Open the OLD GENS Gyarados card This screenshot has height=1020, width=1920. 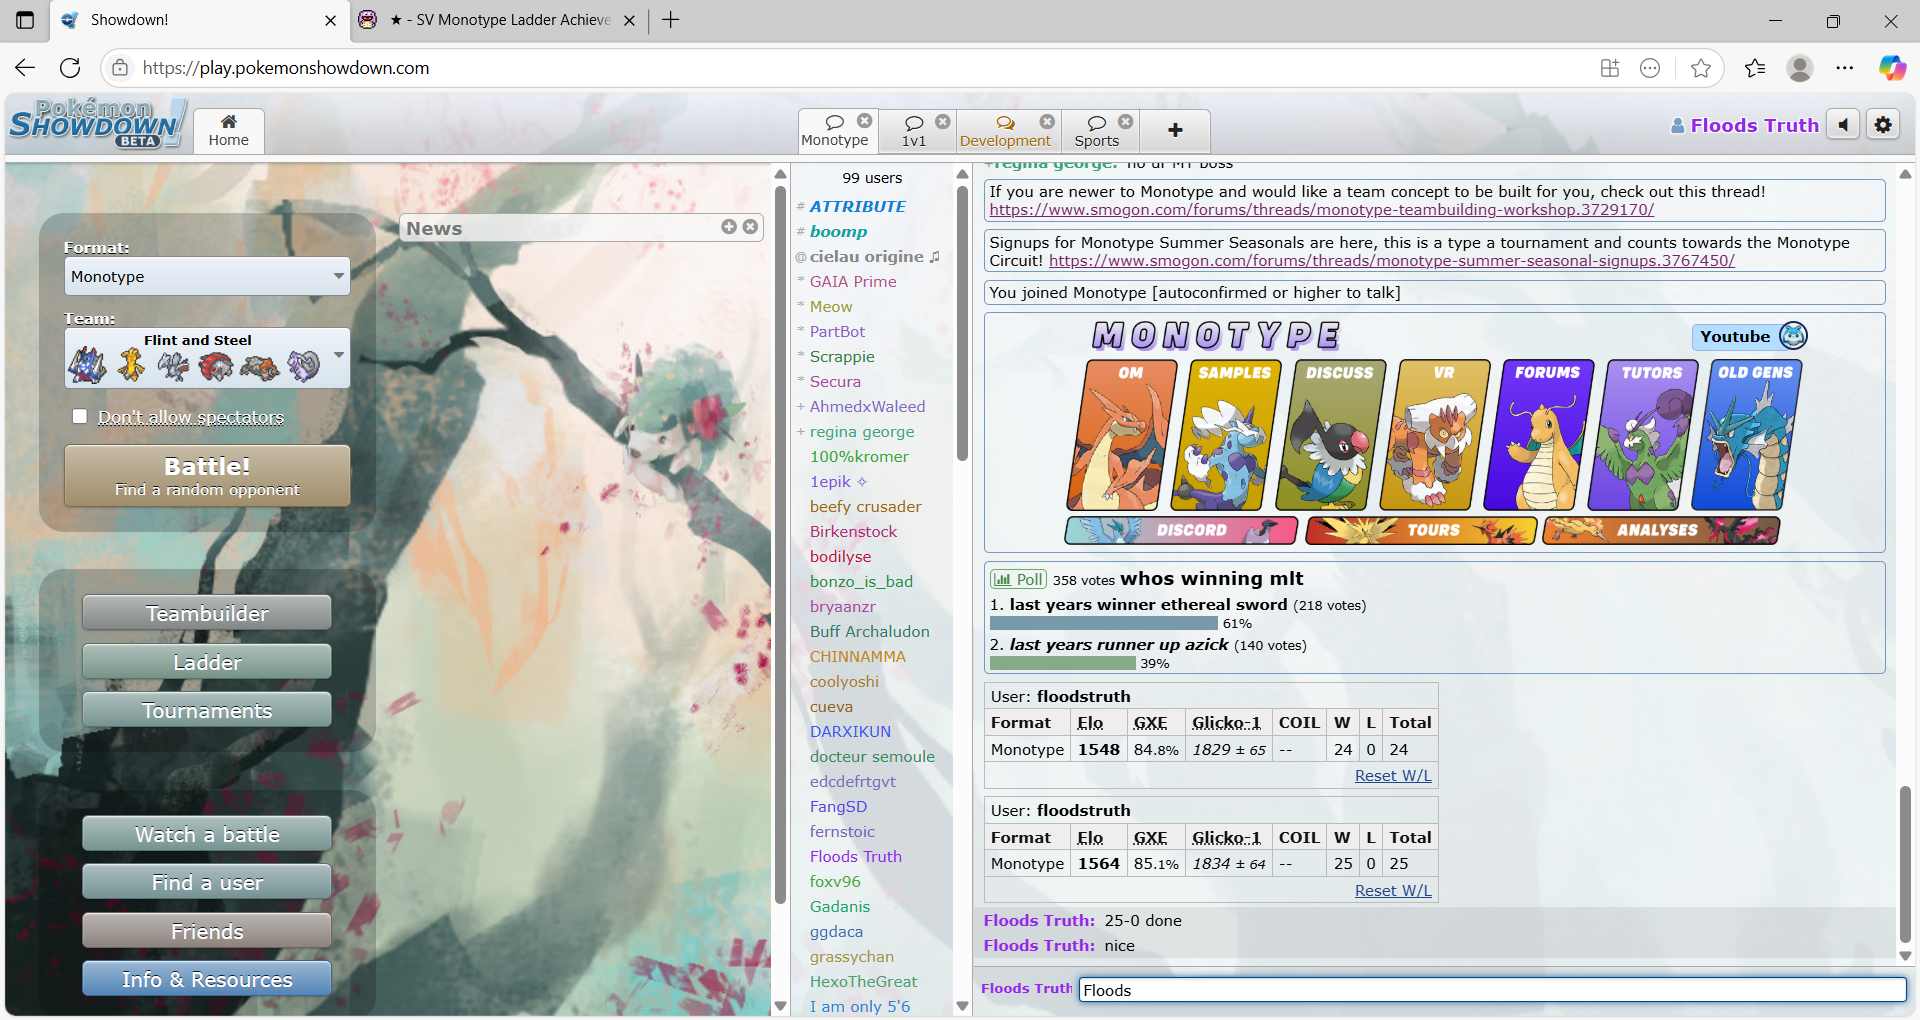tap(1746, 435)
